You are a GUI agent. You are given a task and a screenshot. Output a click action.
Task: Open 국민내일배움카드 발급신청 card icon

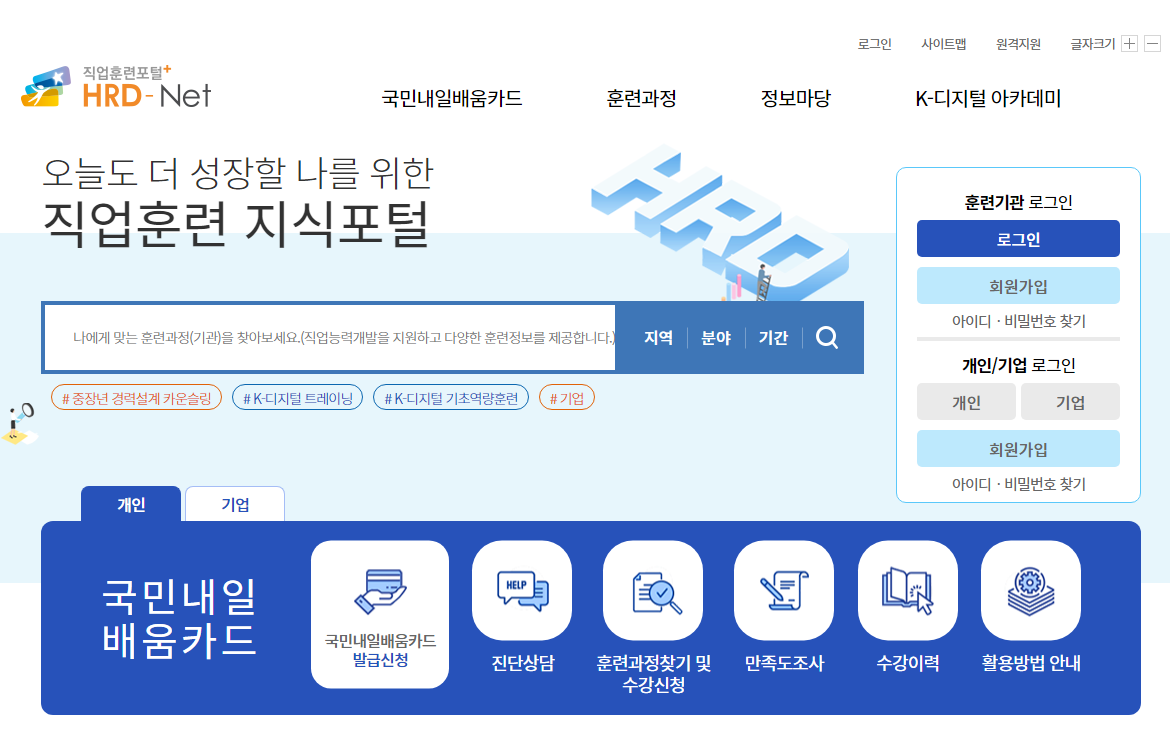380,614
